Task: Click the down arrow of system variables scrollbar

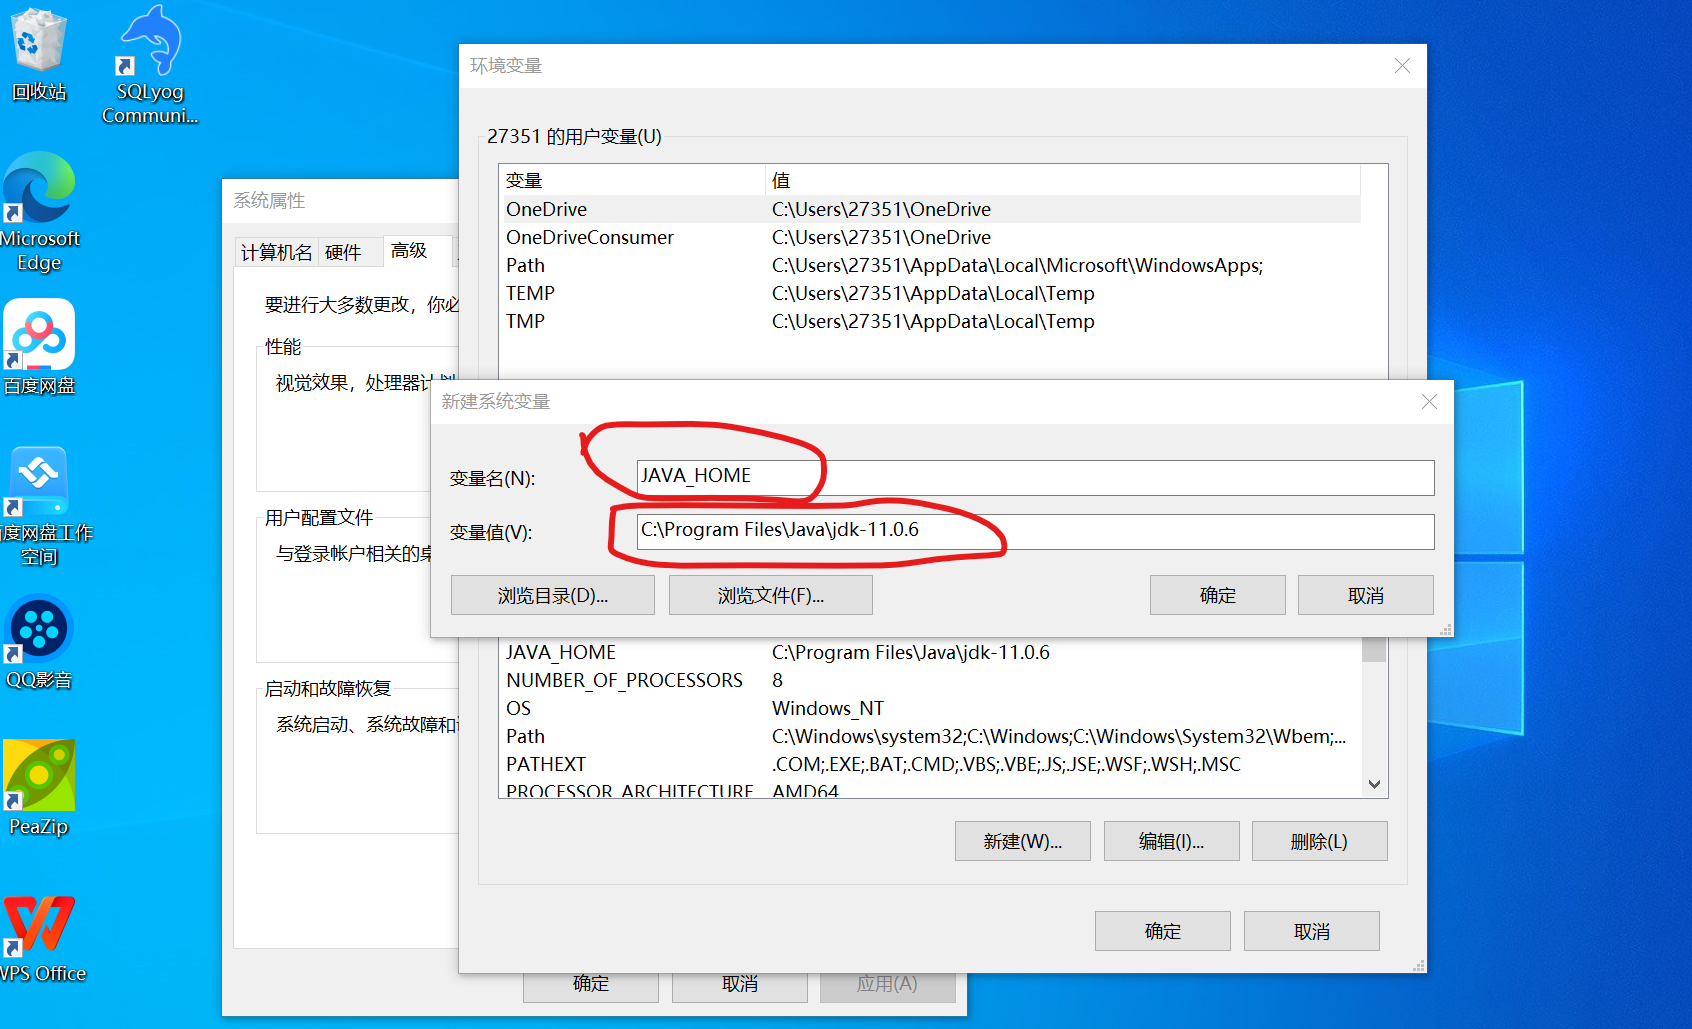Action: coord(1375,784)
